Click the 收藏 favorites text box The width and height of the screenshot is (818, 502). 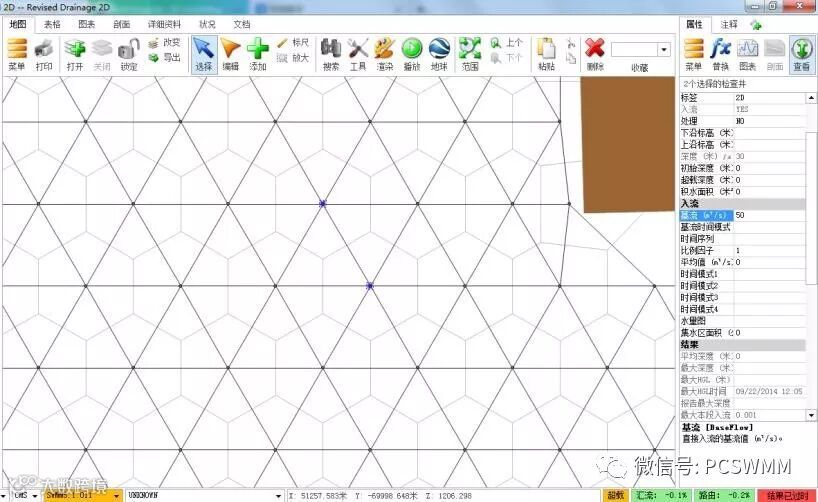[634, 50]
